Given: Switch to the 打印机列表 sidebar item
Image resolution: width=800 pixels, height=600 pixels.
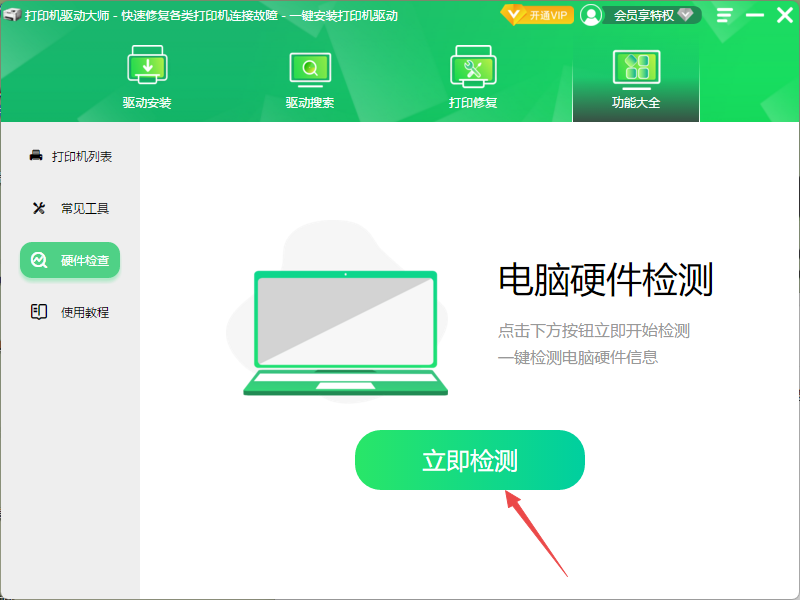Looking at the screenshot, I should tap(74, 157).
